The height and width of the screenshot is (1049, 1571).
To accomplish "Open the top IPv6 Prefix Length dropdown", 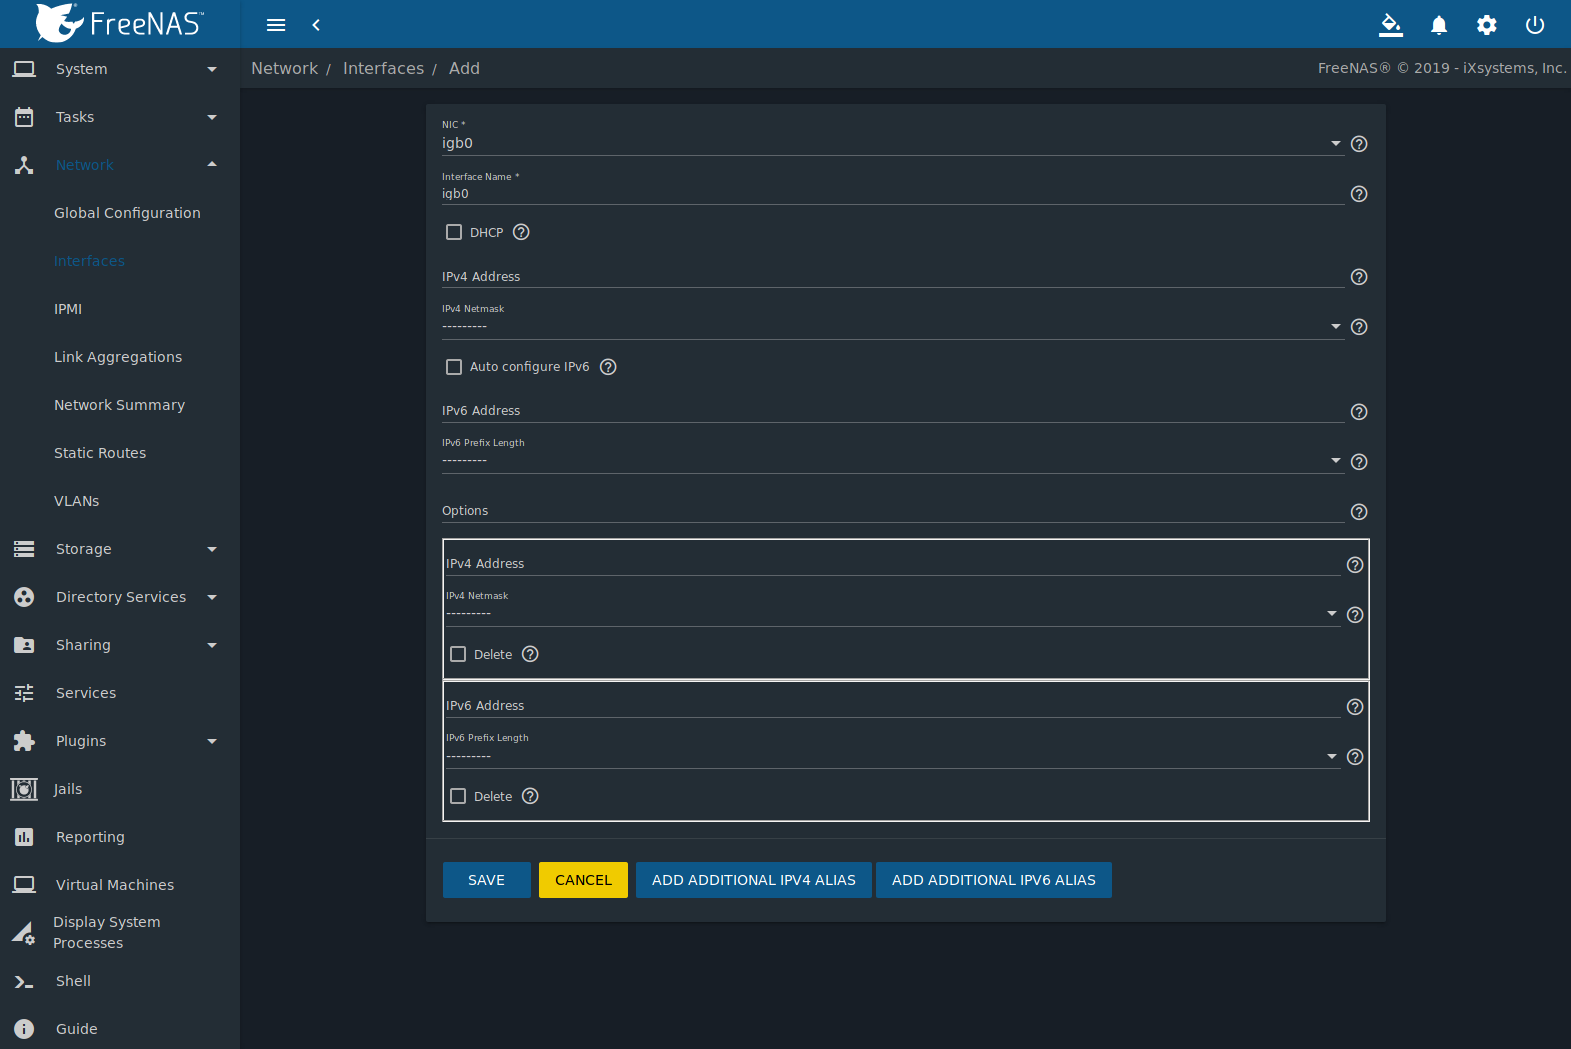I will pos(893,461).
